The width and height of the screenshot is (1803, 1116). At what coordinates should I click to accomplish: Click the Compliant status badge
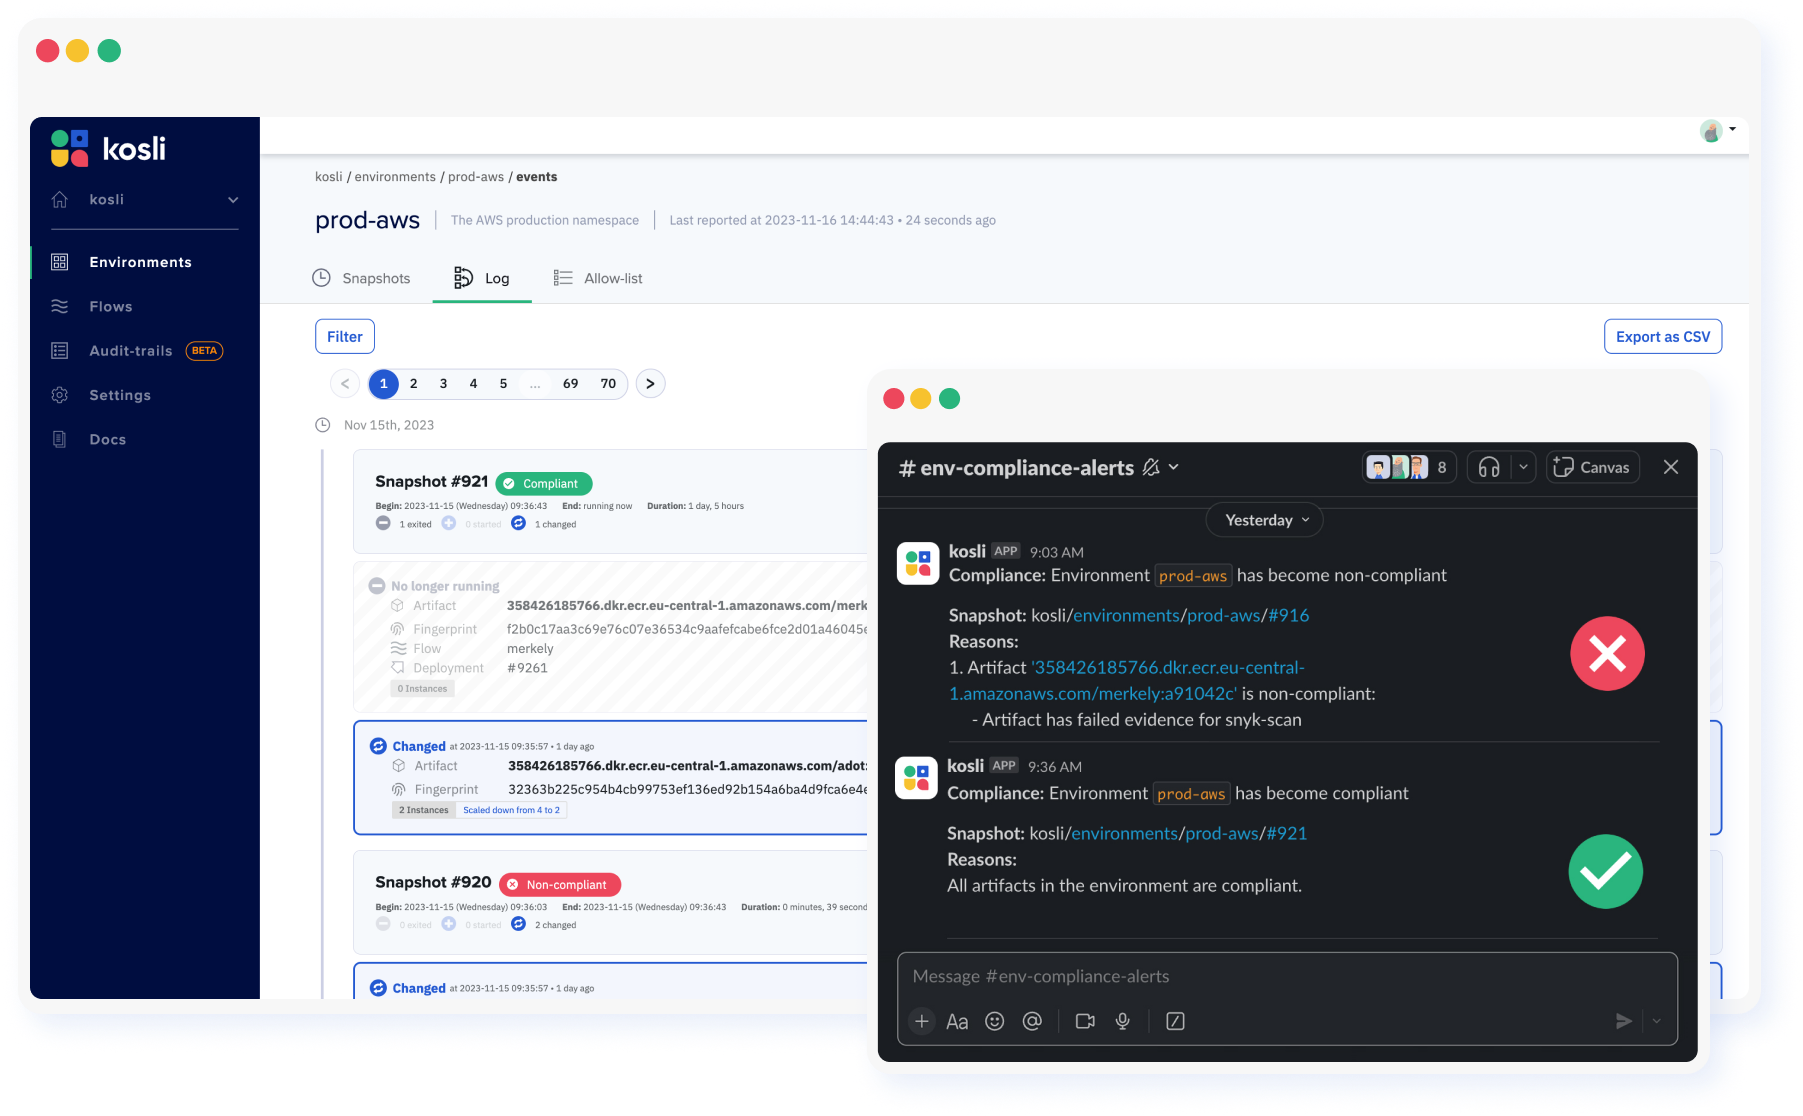coord(544,484)
